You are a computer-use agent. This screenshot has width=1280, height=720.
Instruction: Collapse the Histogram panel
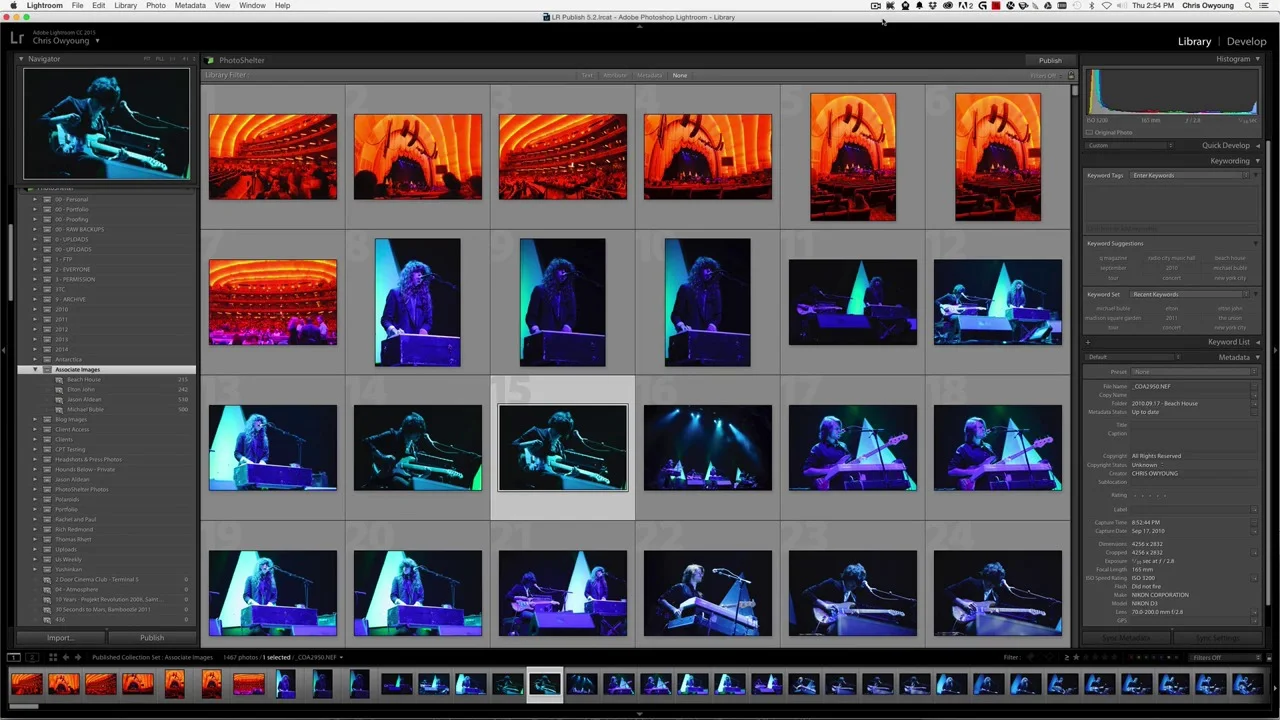[x=1258, y=59]
